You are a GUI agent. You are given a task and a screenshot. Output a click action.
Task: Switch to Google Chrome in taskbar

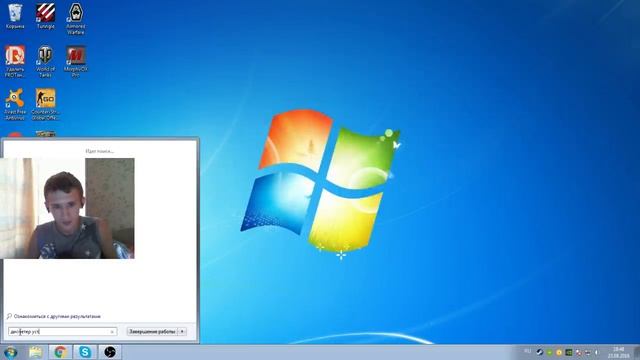coord(60,352)
